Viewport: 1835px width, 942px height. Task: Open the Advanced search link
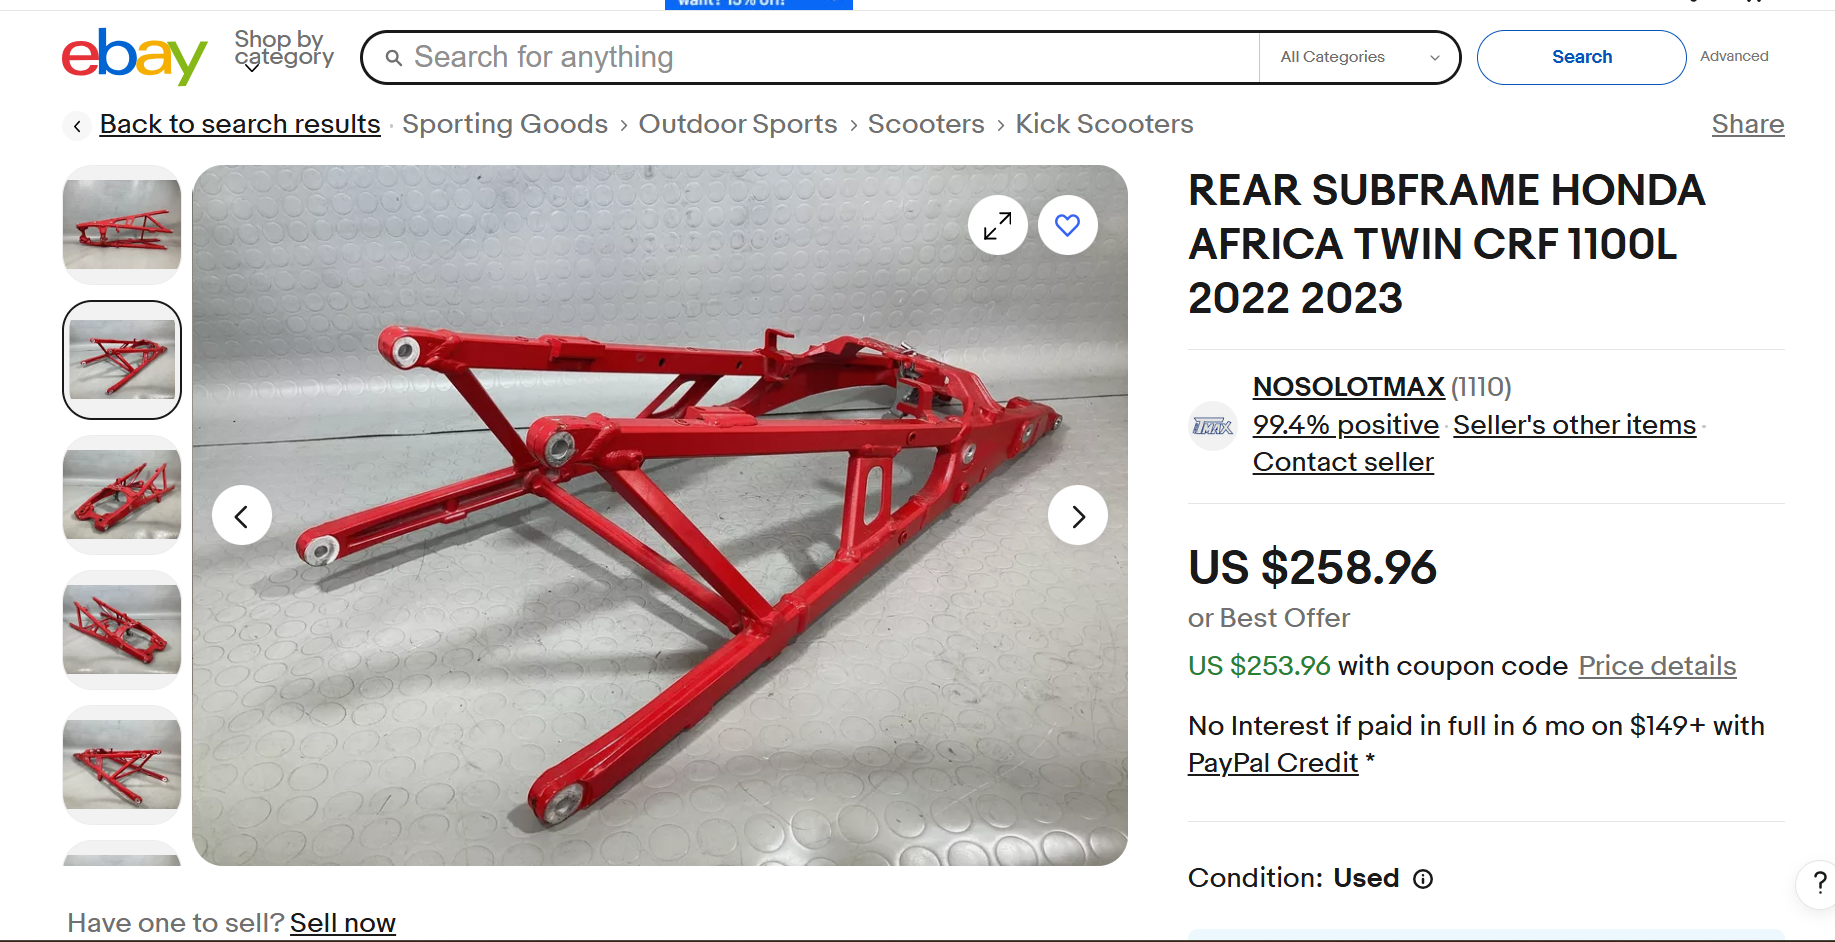1734,56
